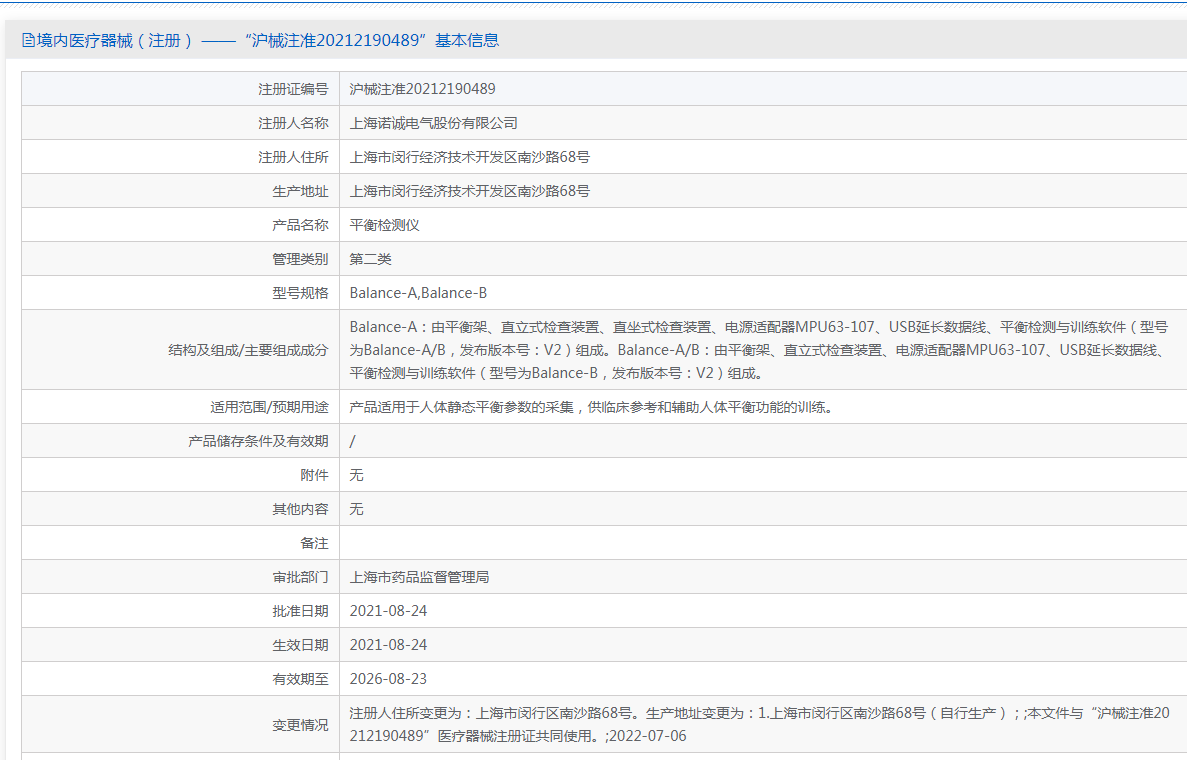The width and height of the screenshot is (1187, 760).
Task: Click the empty 备注 value cell
Action: coord(760,543)
